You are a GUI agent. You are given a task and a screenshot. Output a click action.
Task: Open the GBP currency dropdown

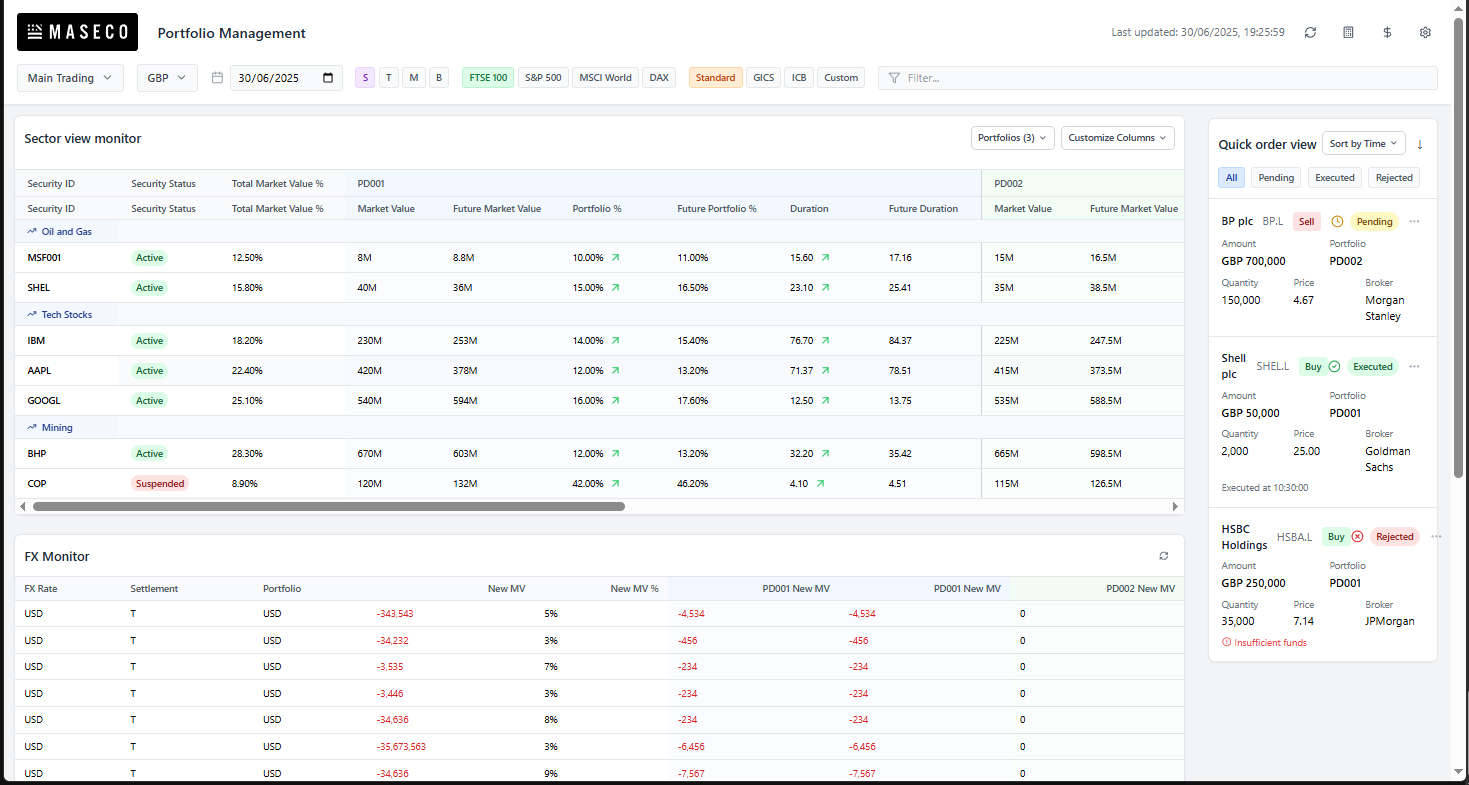click(167, 77)
